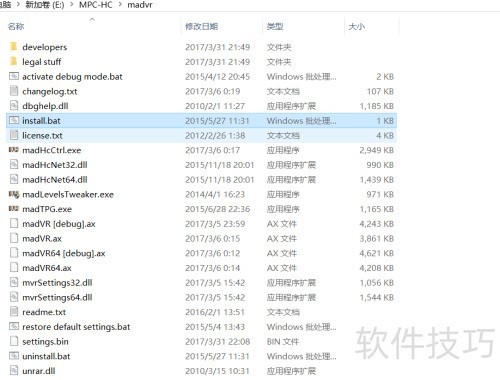
Task: Click the madHcNet32.dll file icon
Action: (14, 164)
